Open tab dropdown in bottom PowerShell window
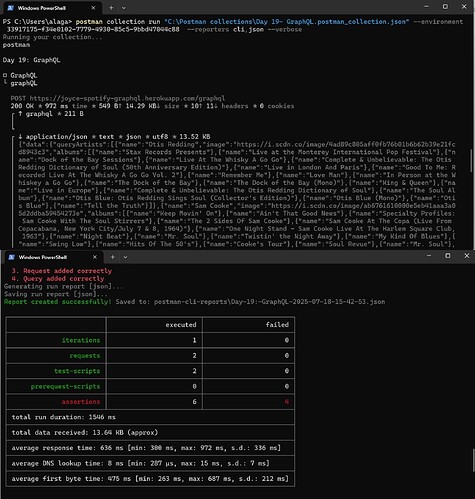This screenshot has height=499, width=475. [125, 257]
